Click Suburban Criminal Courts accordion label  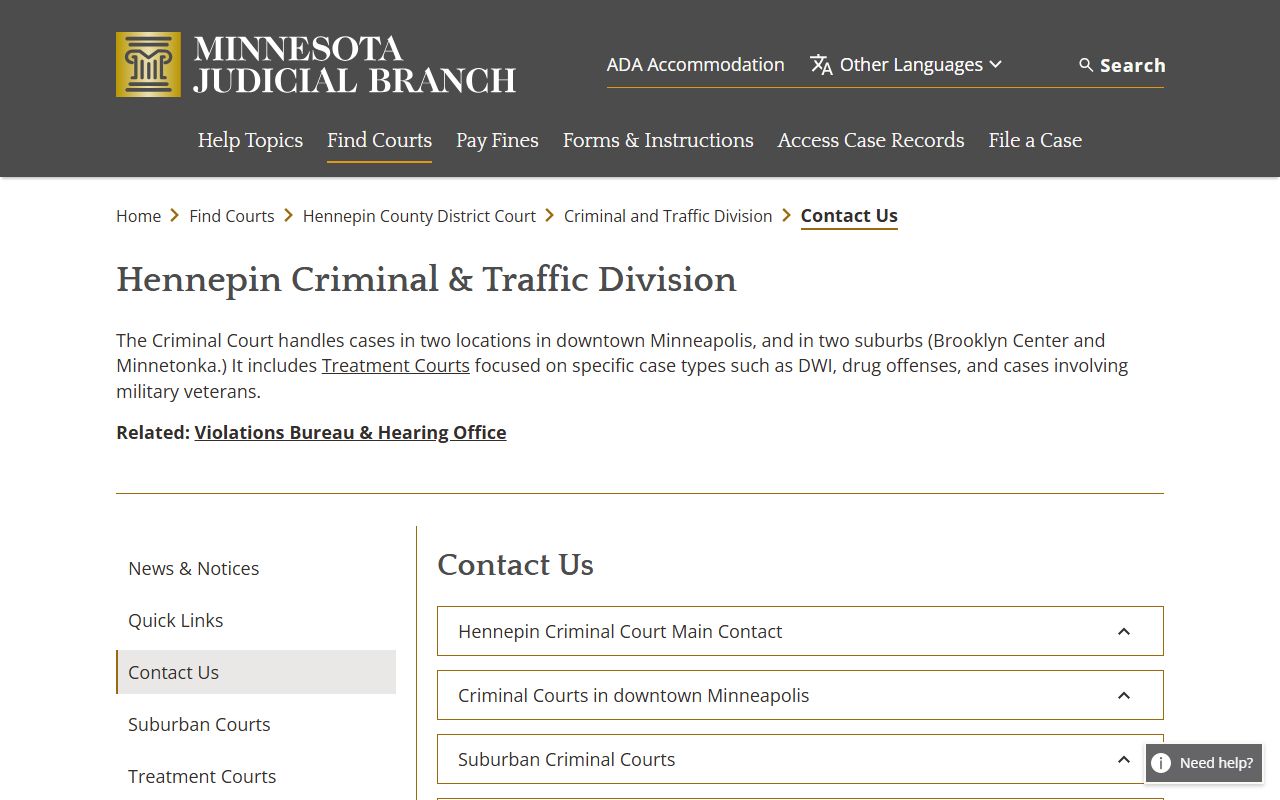click(566, 760)
